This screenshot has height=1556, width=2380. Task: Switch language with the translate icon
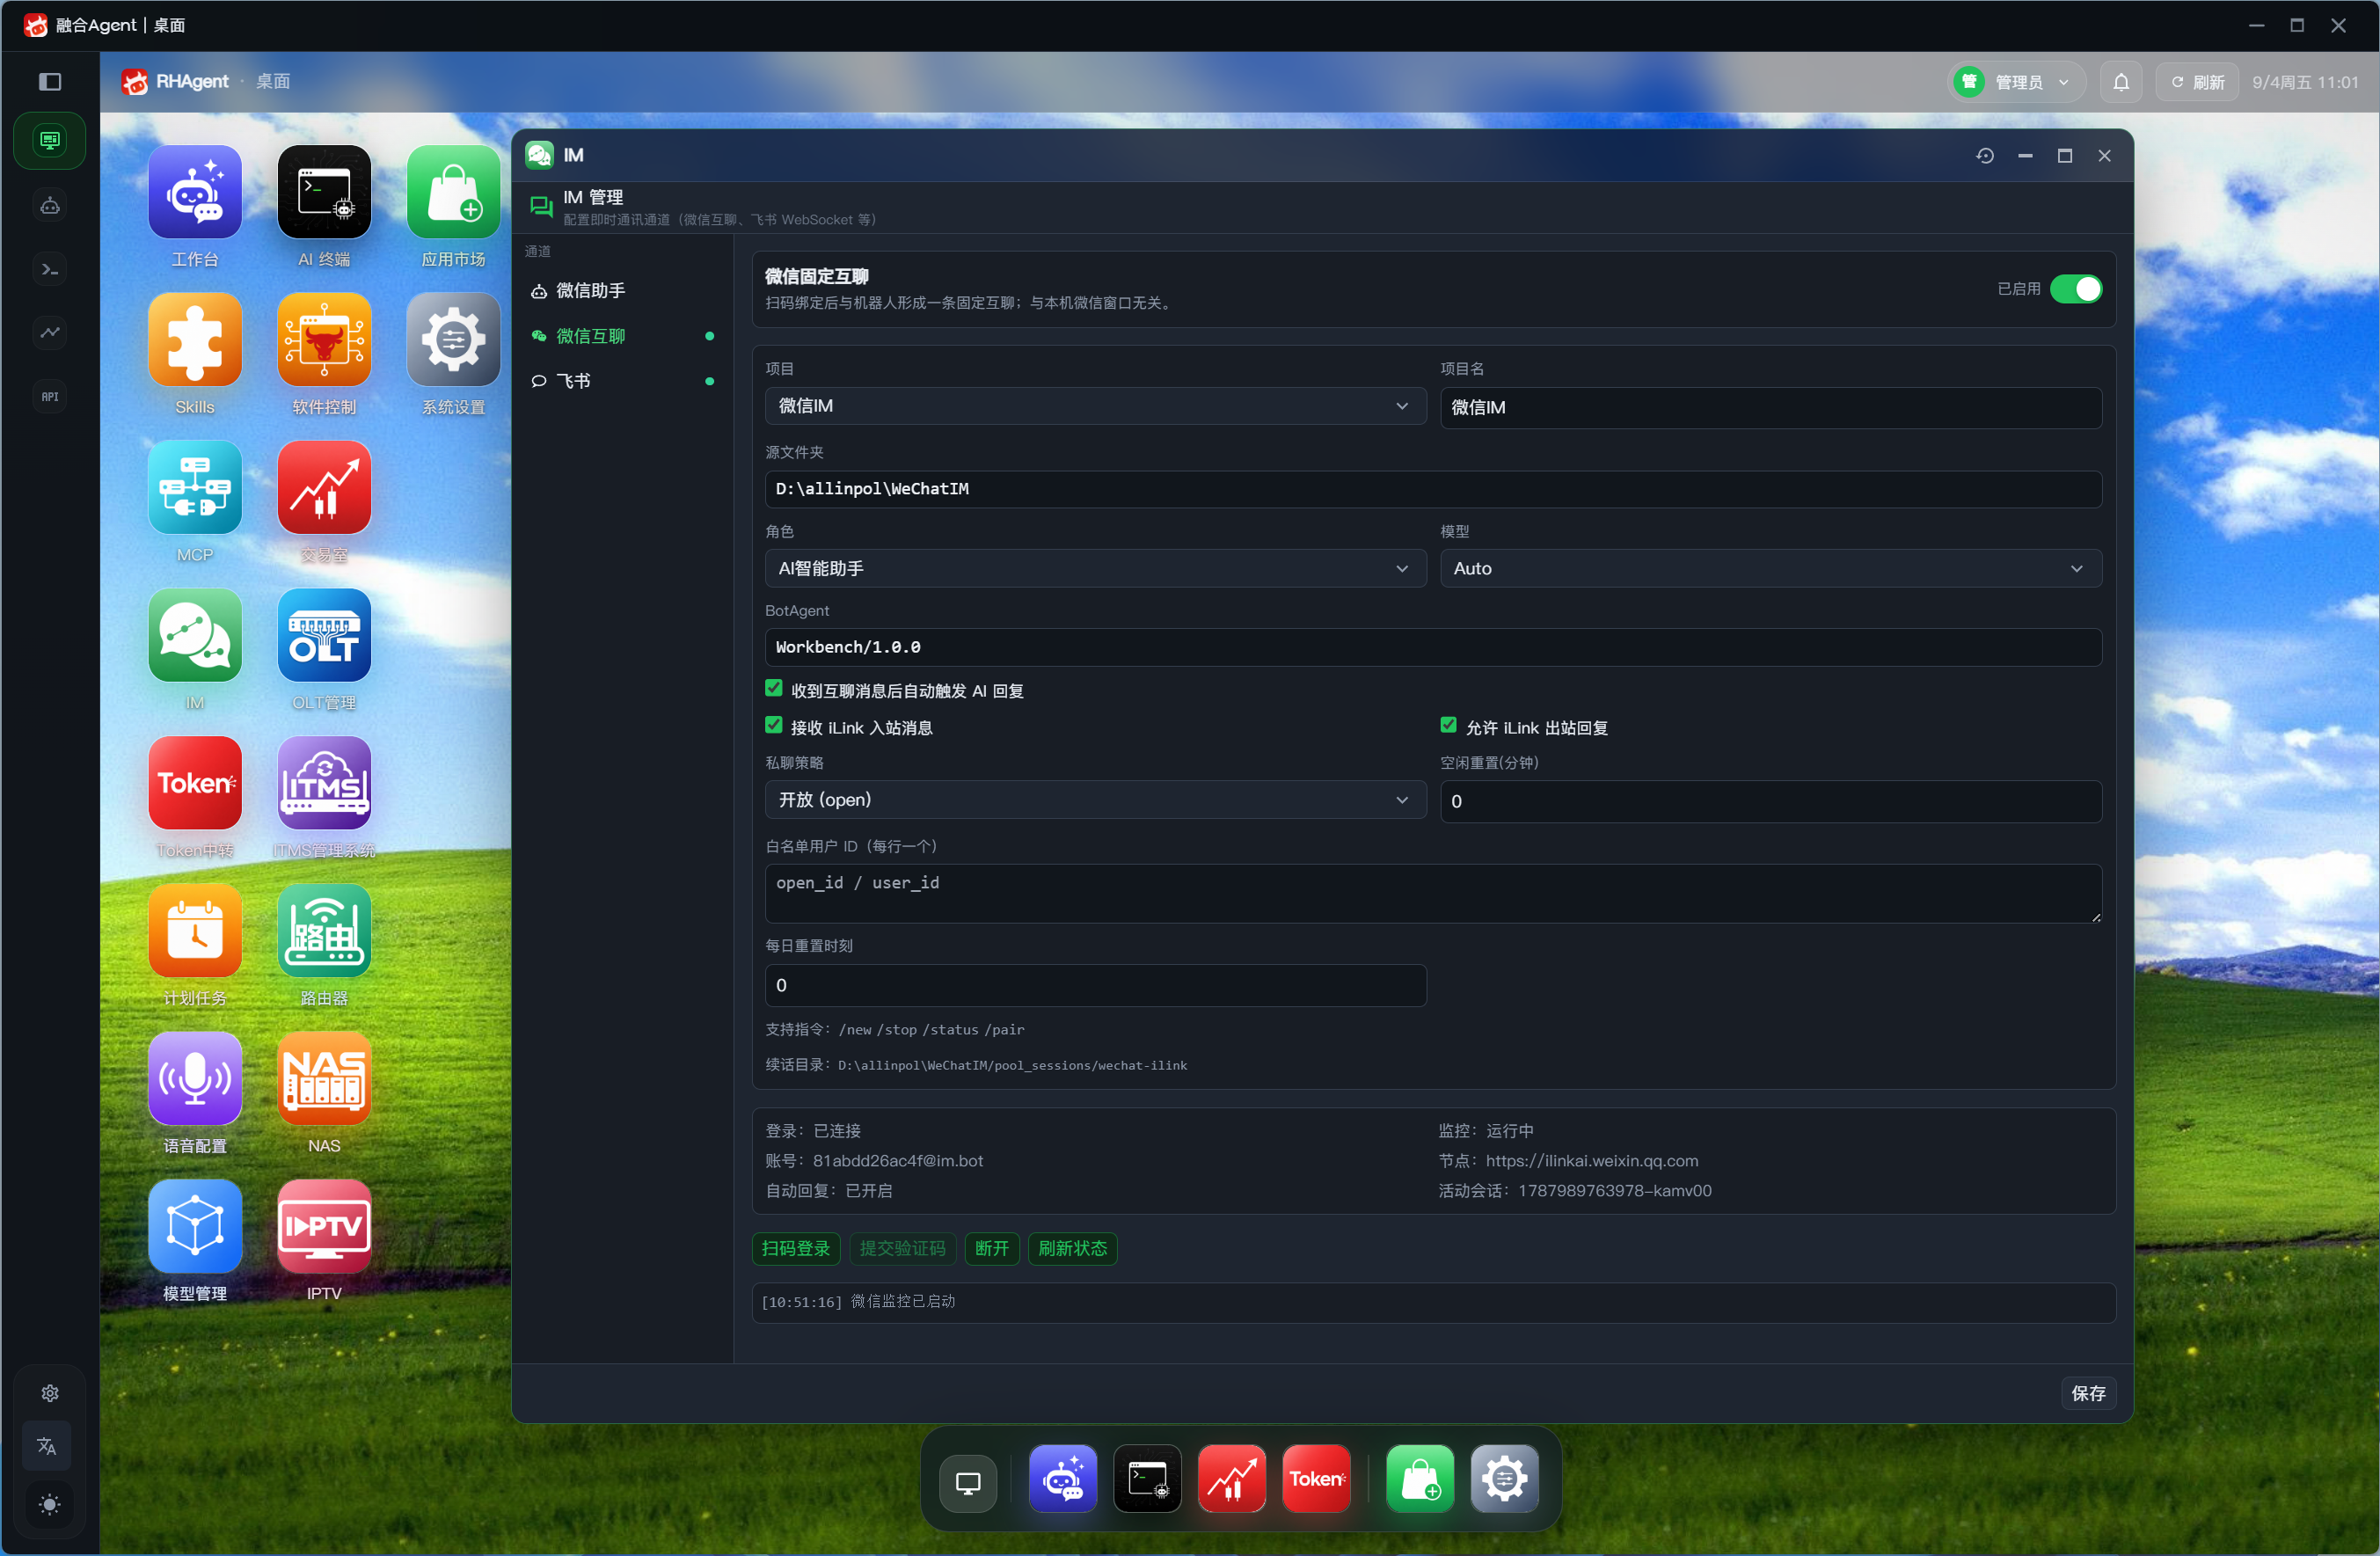[x=47, y=1446]
